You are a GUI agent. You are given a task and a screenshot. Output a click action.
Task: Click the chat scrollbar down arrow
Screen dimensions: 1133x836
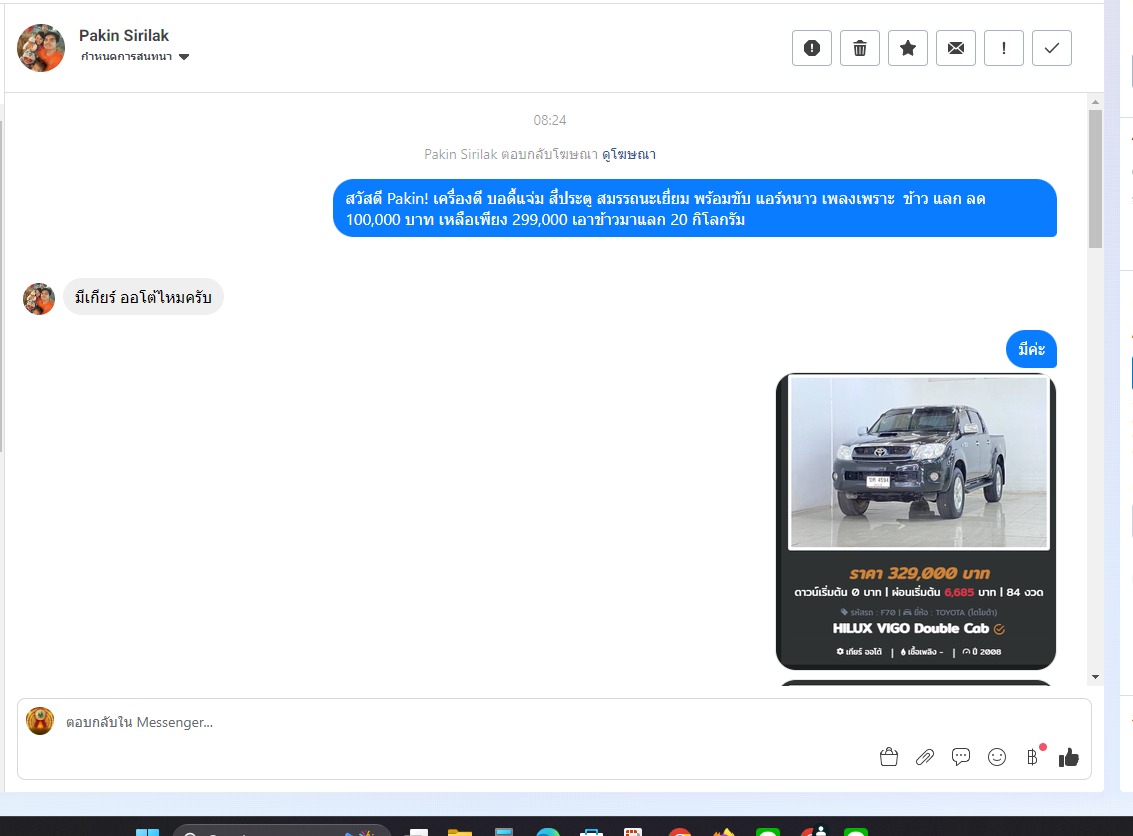[x=1095, y=677]
